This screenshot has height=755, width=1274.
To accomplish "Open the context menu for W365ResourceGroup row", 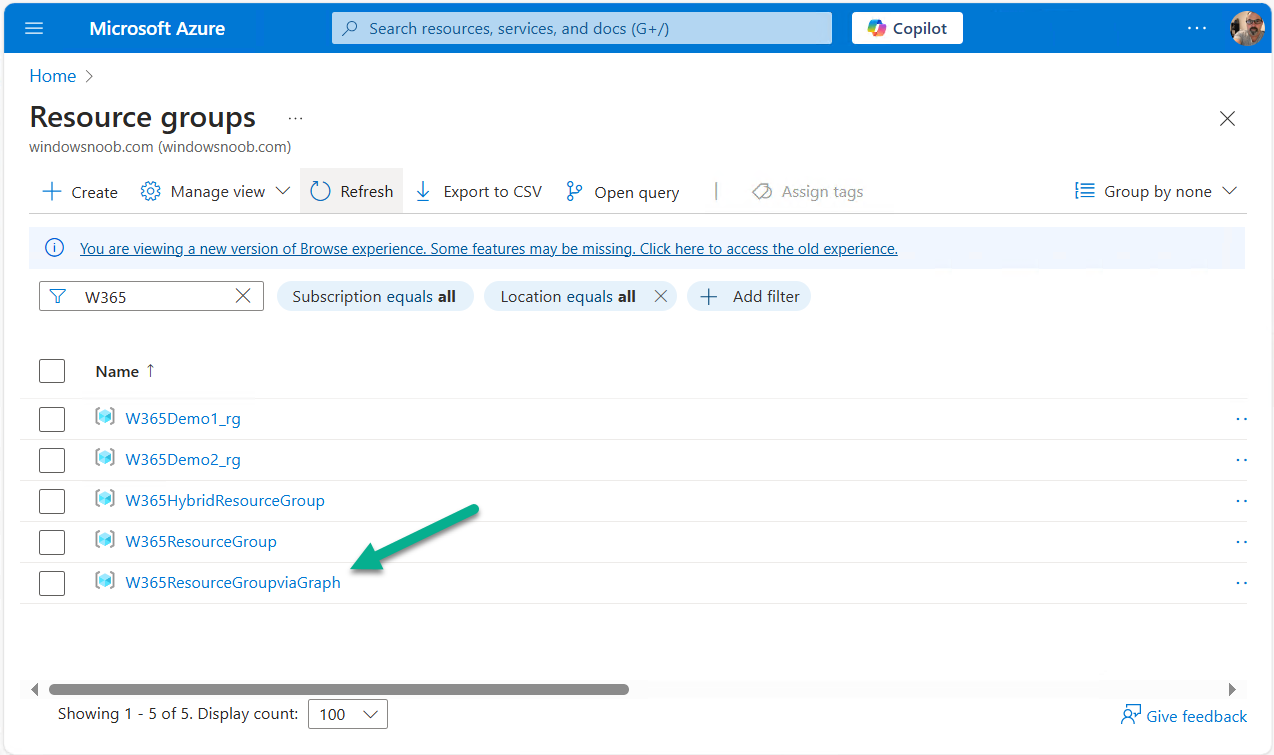I will (x=1241, y=543).
